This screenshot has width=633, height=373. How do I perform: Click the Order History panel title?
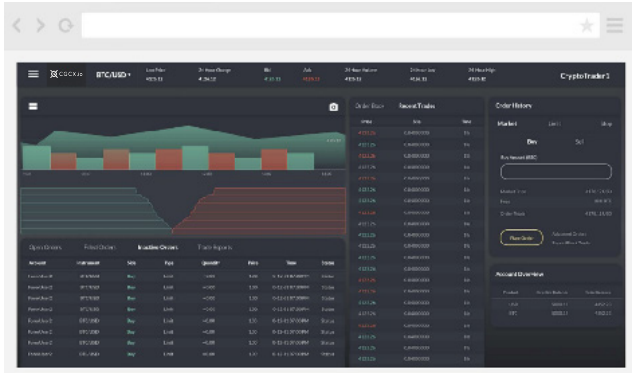[x=514, y=105]
